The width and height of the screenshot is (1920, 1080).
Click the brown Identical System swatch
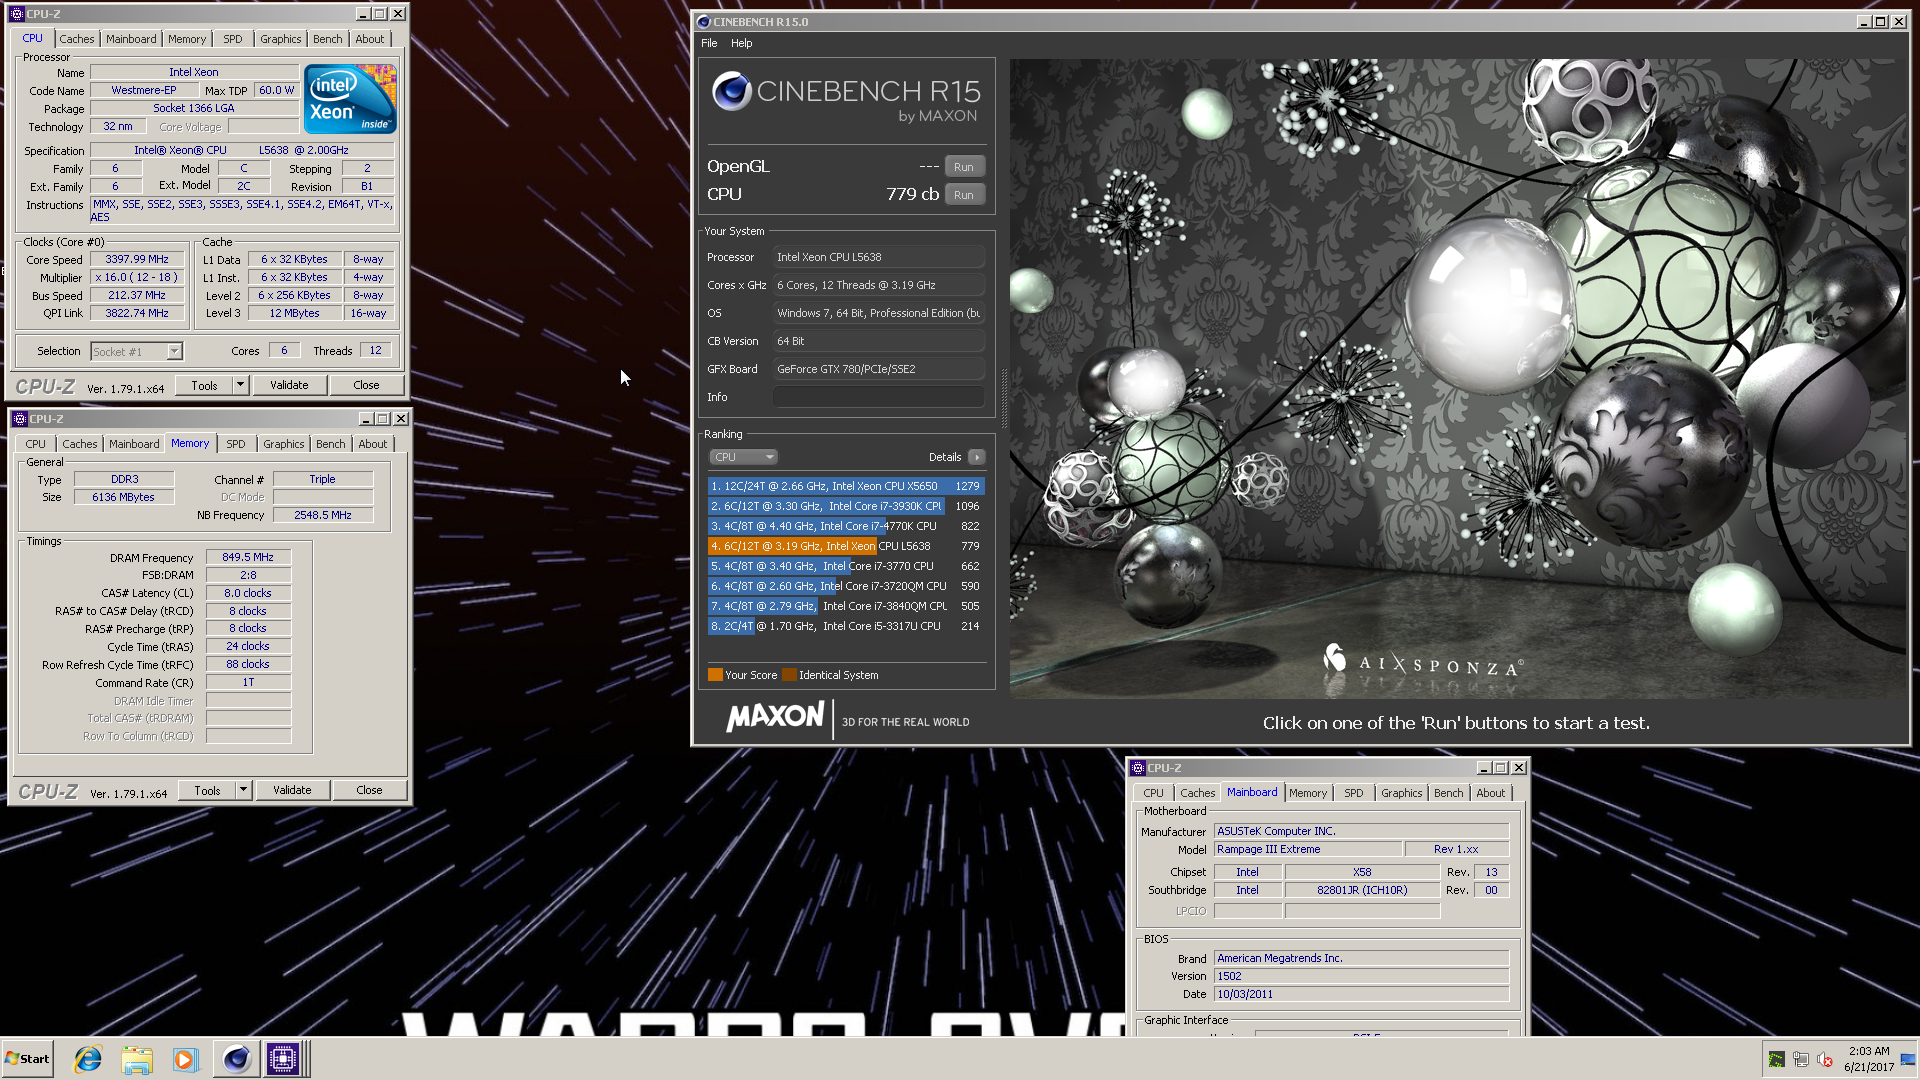tap(789, 675)
